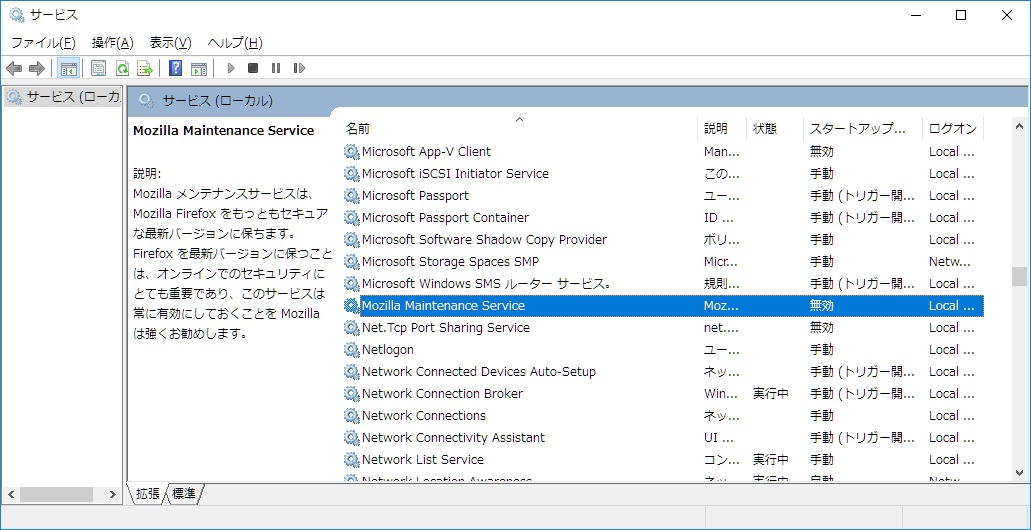The image size is (1031, 530).
Task: Switch to the 拡張 tab
Action: 147,493
